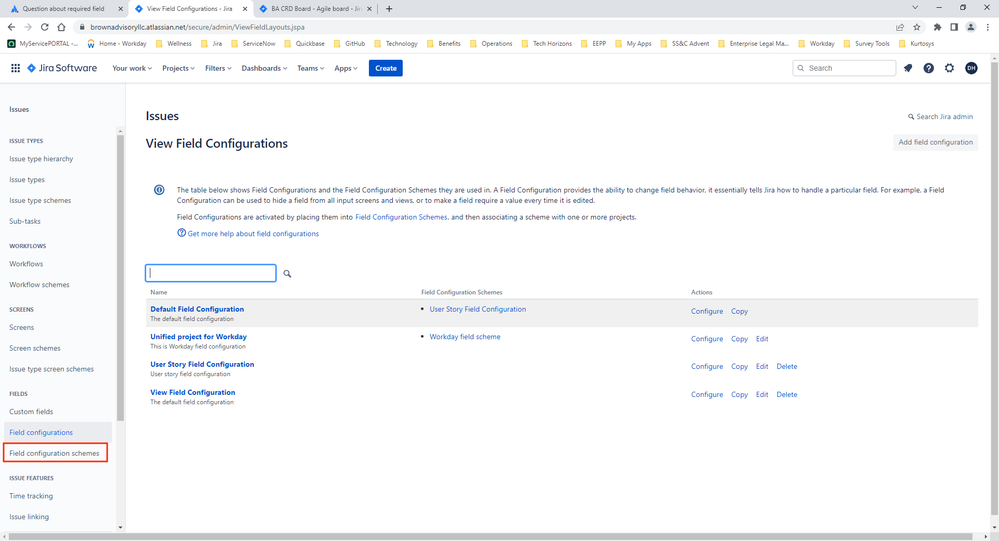This screenshot has width=999, height=541.
Task: Open the notifications bell icon
Action: coord(908,68)
